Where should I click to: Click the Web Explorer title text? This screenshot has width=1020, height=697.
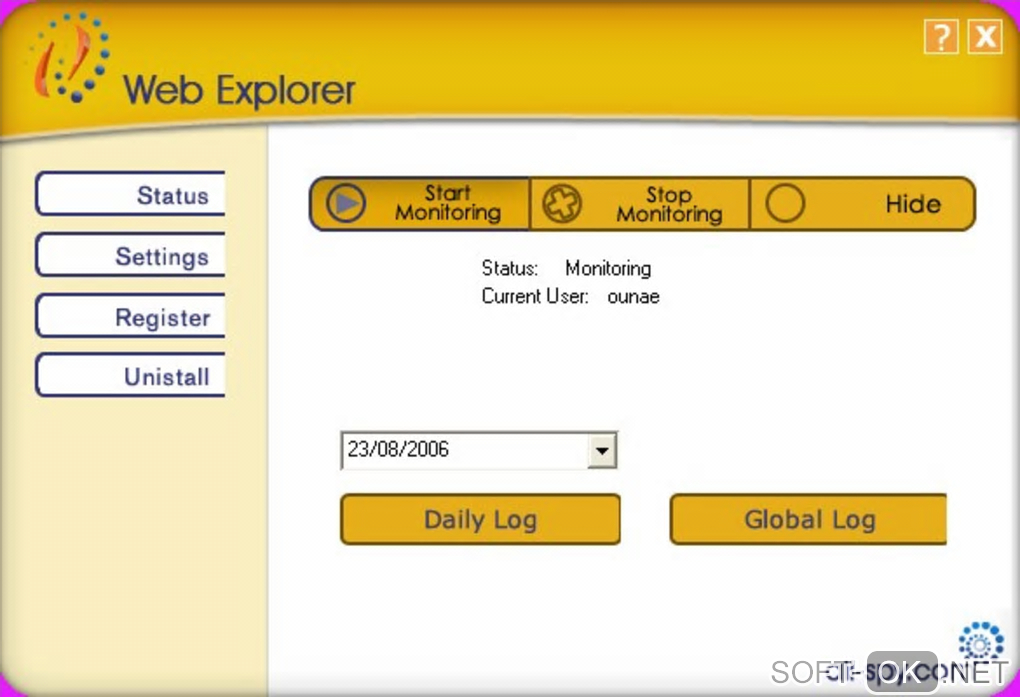pyautogui.click(x=239, y=90)
